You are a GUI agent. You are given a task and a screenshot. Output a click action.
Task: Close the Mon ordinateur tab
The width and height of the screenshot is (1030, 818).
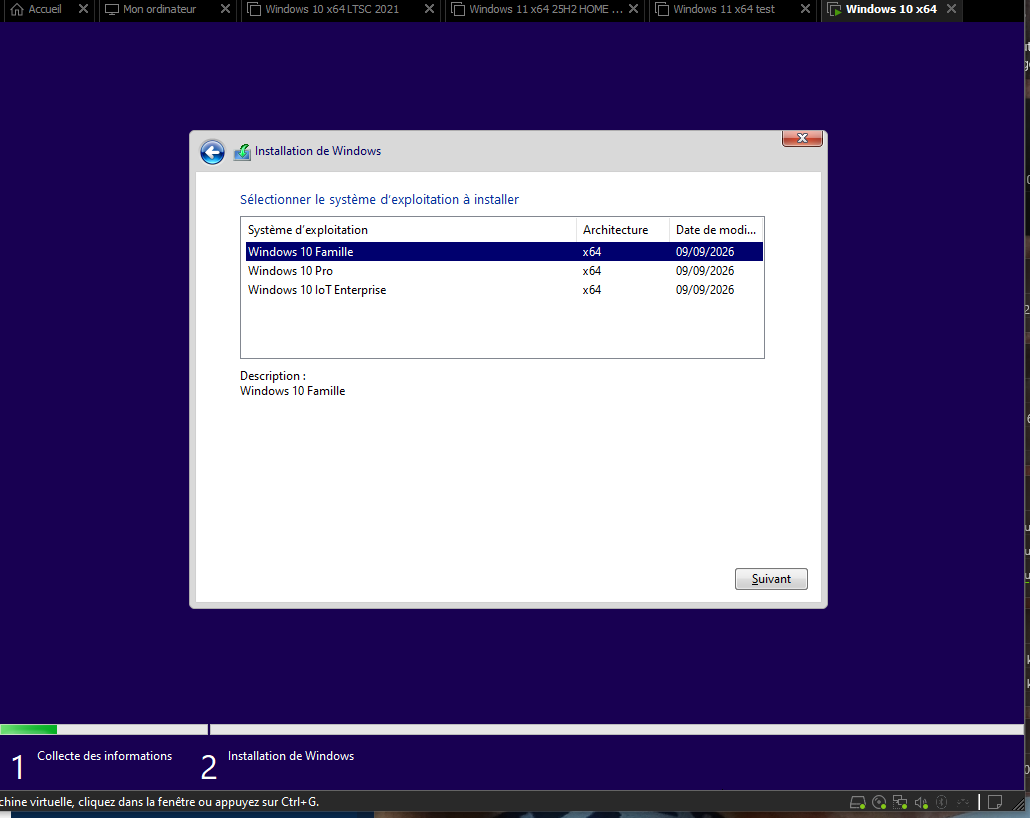225,9
